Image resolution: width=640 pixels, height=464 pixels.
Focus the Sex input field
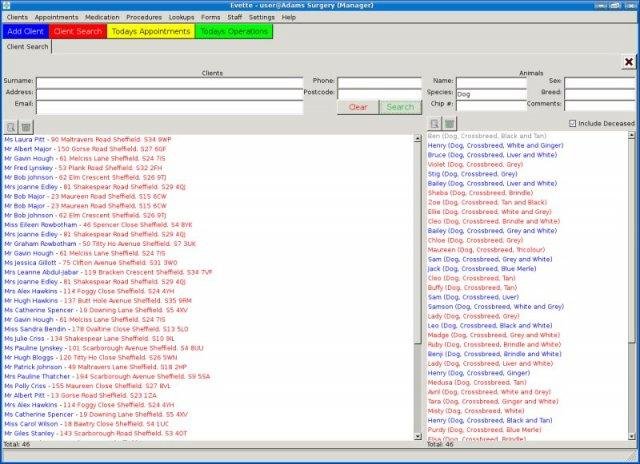click(x=600, y=82)
